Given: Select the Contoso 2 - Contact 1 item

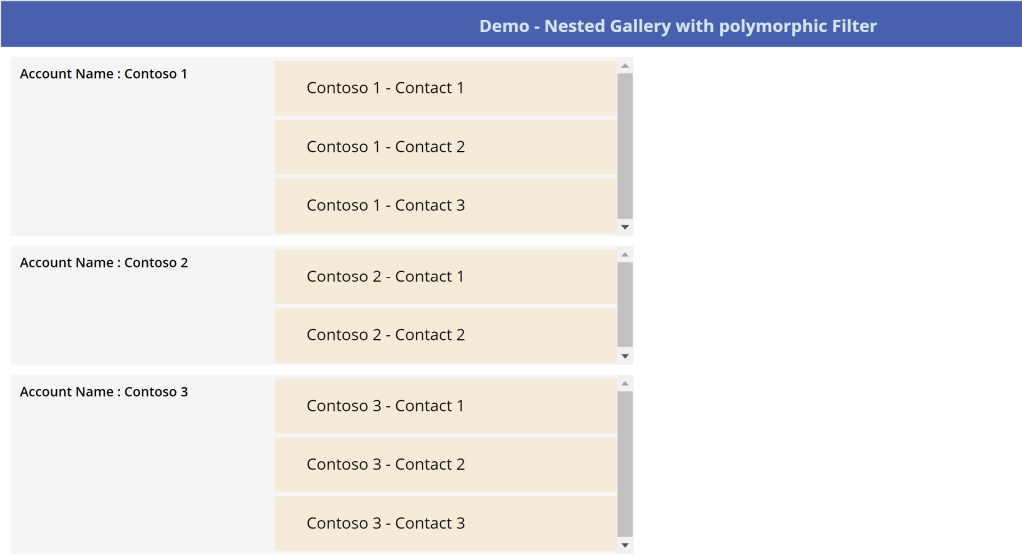Looking at the screenshot, I should tap(445, 277).
